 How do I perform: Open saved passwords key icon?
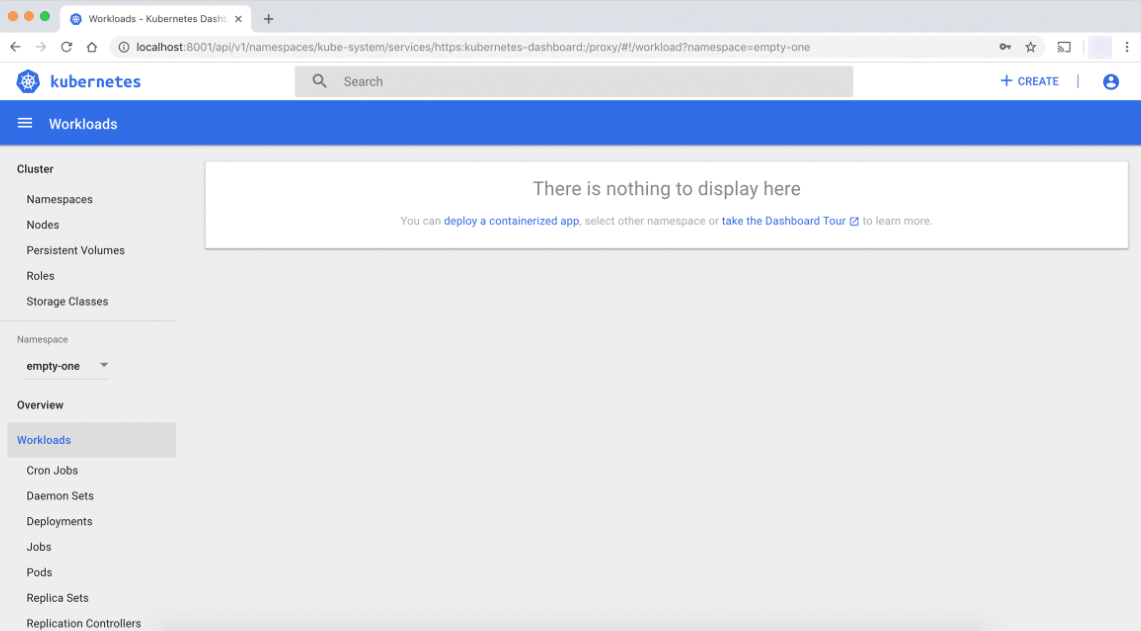tap(1005, 47)
